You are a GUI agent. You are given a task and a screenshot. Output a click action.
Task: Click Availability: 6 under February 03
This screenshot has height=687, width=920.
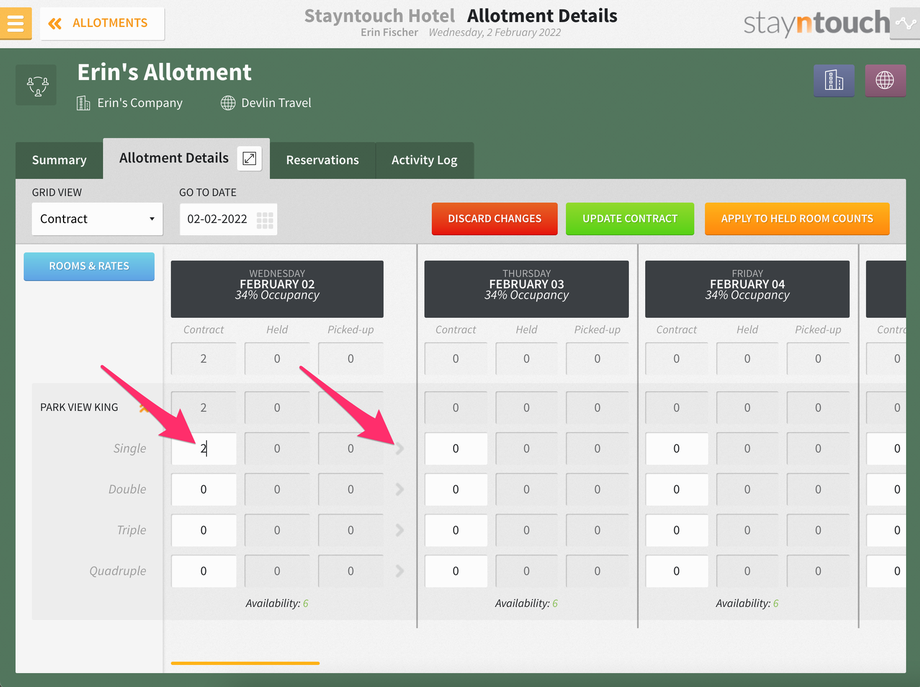coord(526,603)
